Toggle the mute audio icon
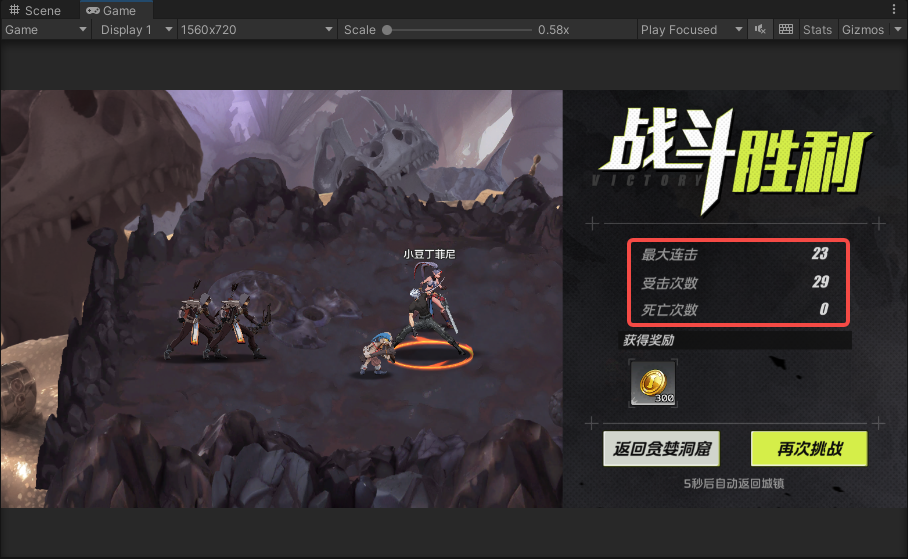Screen dimensions: 908x559 (x=760, y=30)
